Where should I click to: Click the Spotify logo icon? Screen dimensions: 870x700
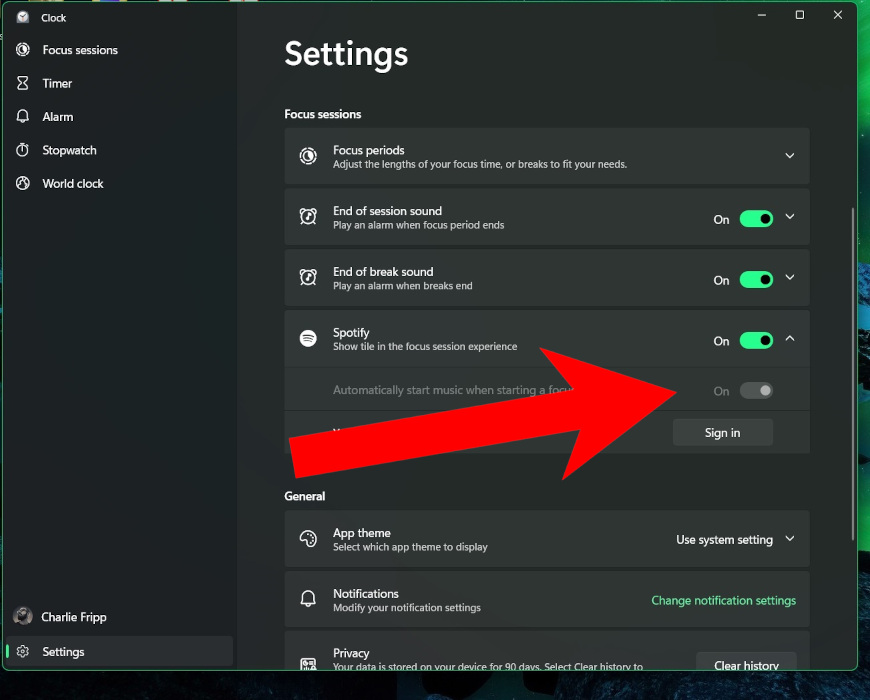[x=308, y=338]
